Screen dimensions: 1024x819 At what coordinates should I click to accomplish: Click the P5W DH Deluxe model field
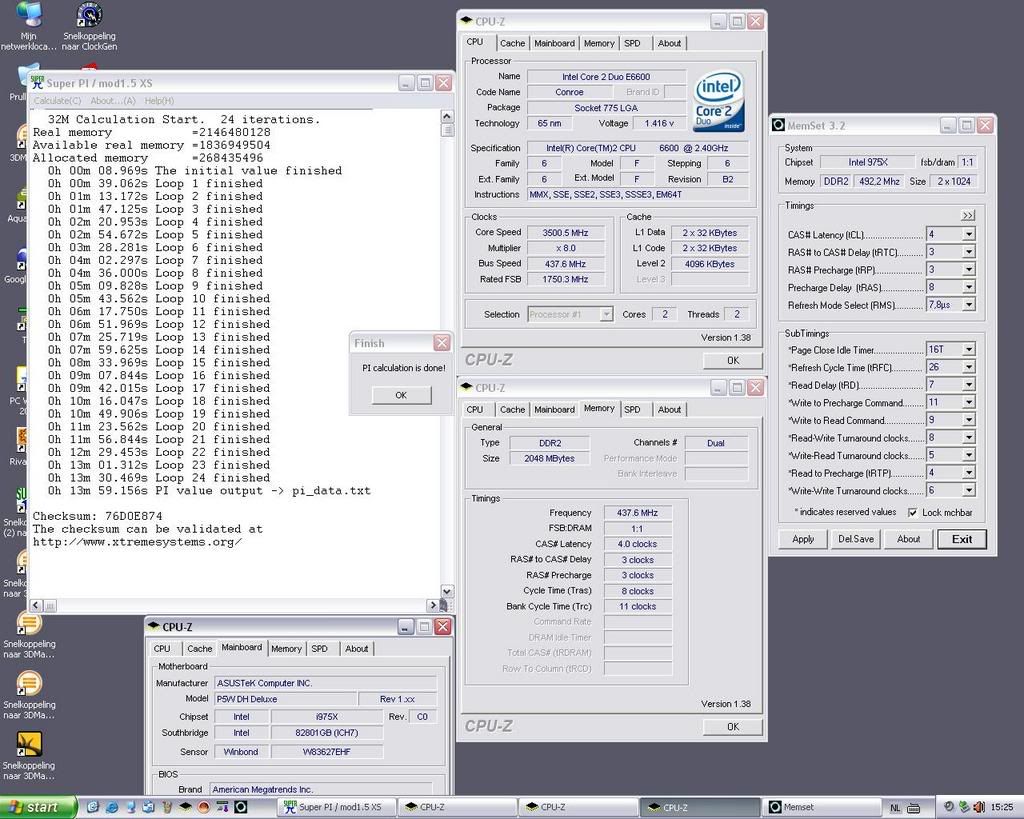(x=285, y=699)
